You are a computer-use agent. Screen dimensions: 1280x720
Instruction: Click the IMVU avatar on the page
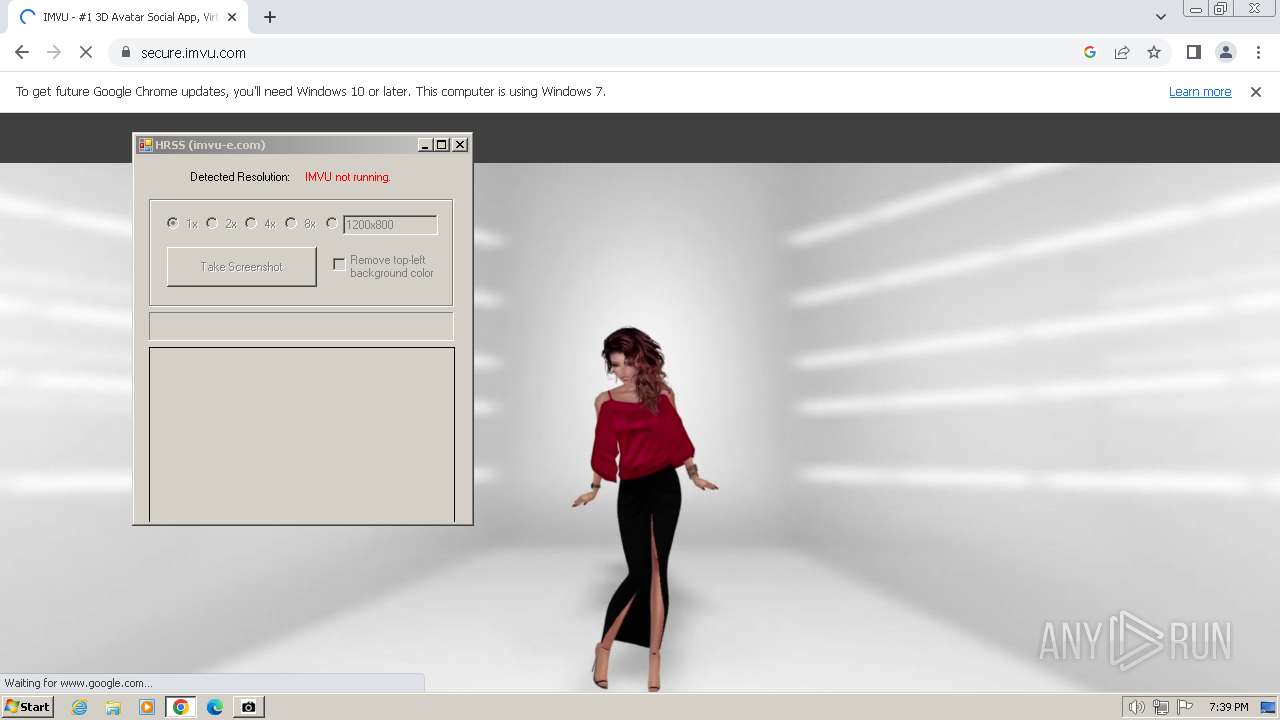643,508
